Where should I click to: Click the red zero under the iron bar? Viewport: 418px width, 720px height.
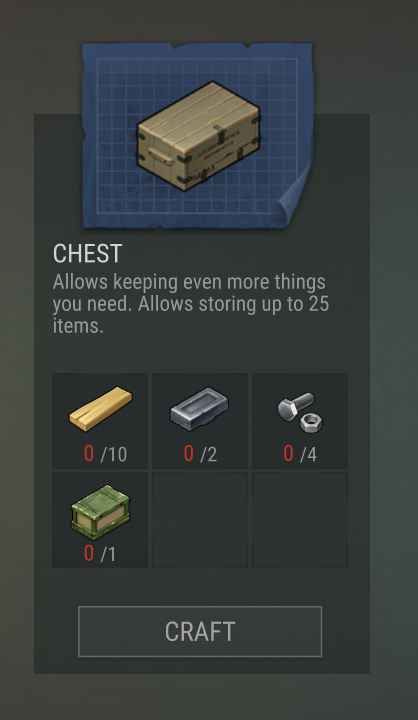pyautogui.click(x=188, y=453)
